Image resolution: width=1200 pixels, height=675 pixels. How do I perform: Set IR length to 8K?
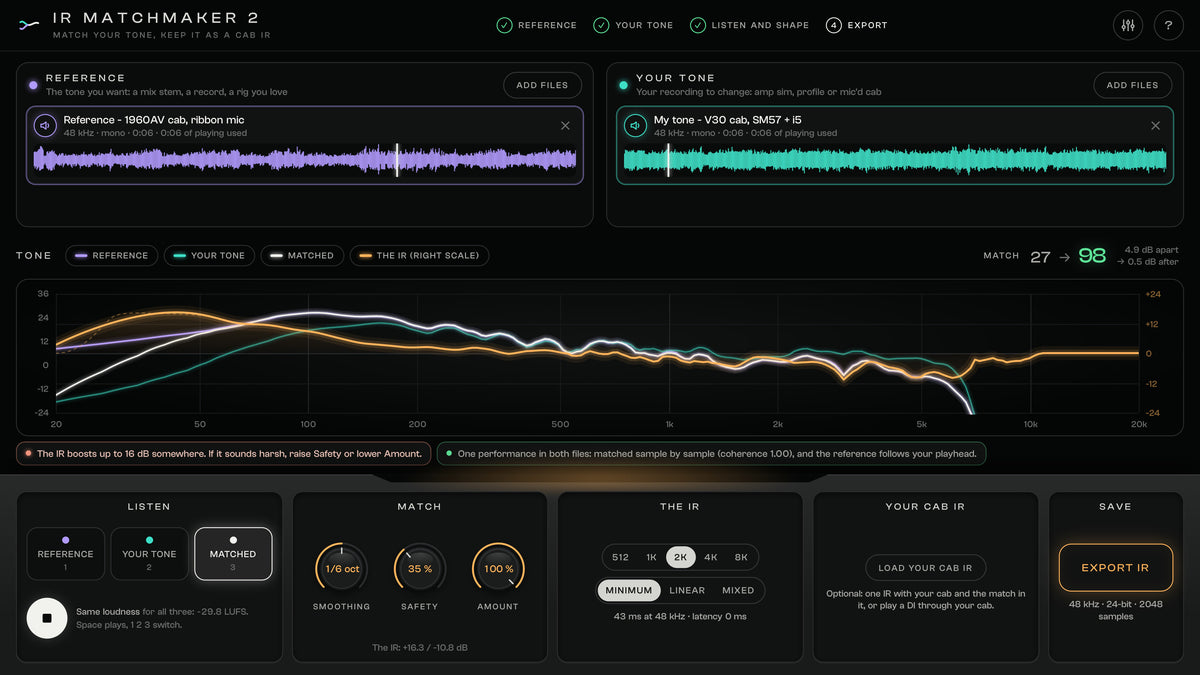pos(741,557)
